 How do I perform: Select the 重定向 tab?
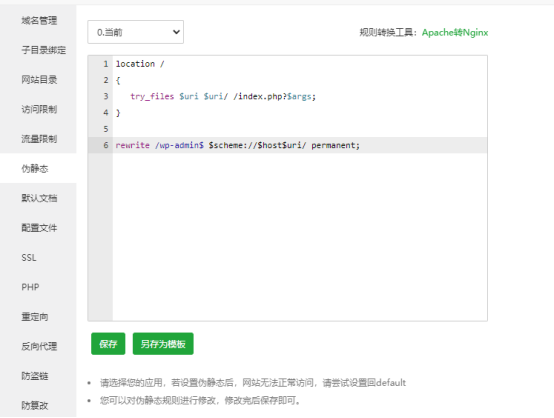[x=38, y=317]
